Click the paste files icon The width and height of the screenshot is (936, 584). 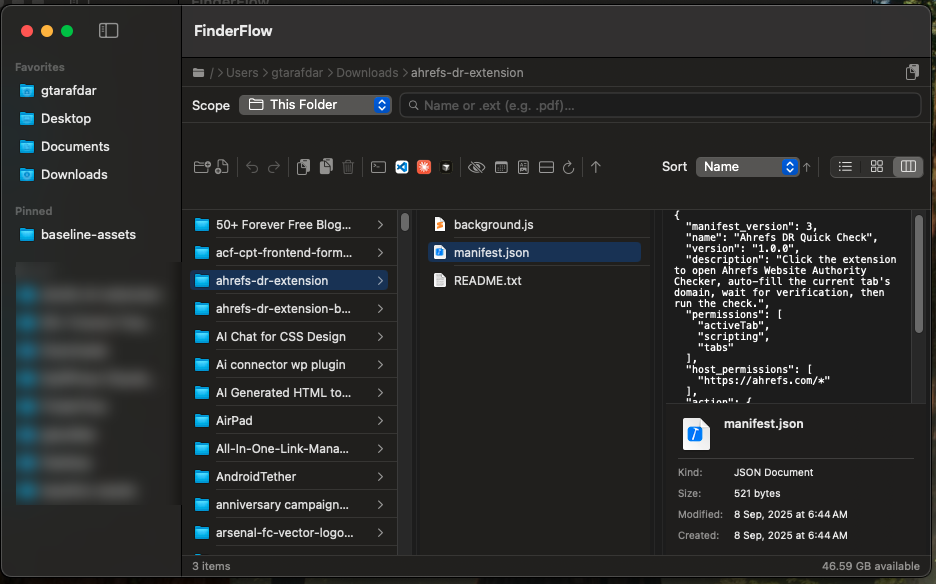coord(326,167)
